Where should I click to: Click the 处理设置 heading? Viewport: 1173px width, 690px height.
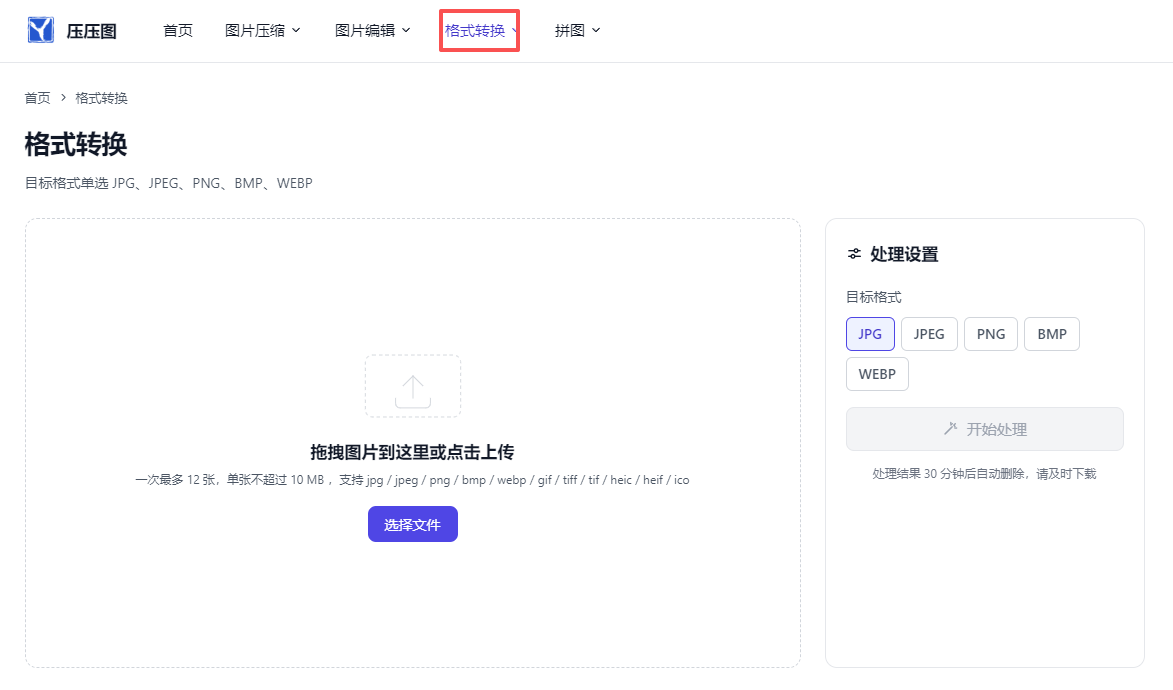[904, 254]
